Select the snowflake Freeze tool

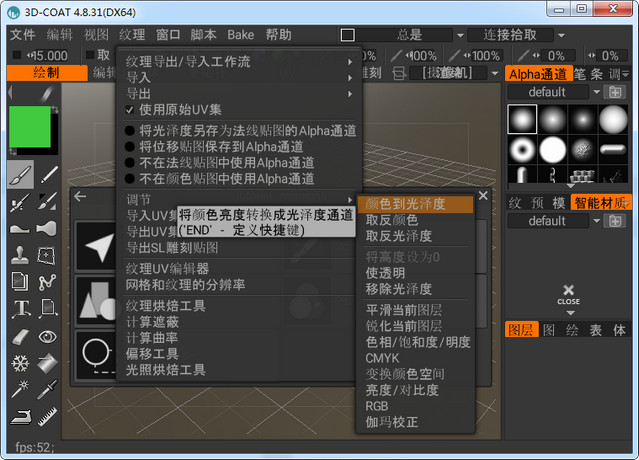pos(20,363)
